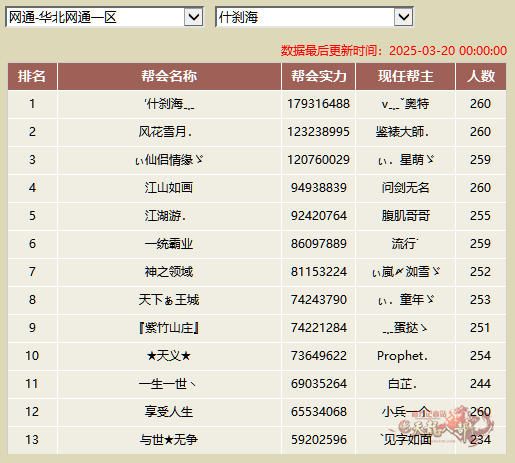Click member count 253 for 天下ぁ王城

480,300
